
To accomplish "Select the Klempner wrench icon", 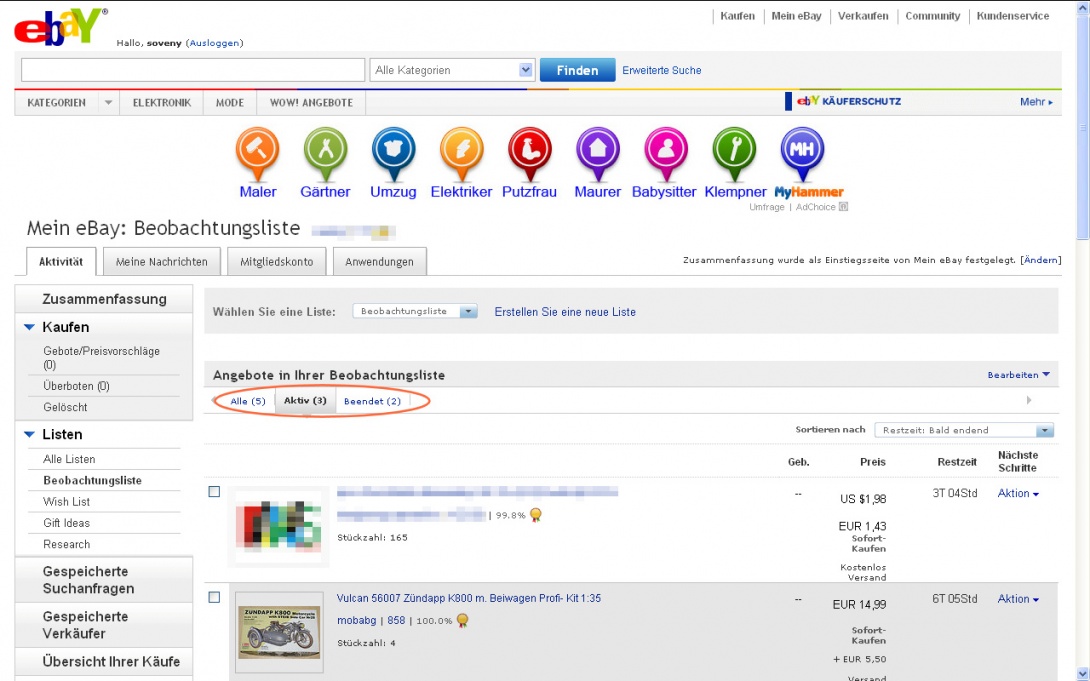I will click(x=734, y=151).
